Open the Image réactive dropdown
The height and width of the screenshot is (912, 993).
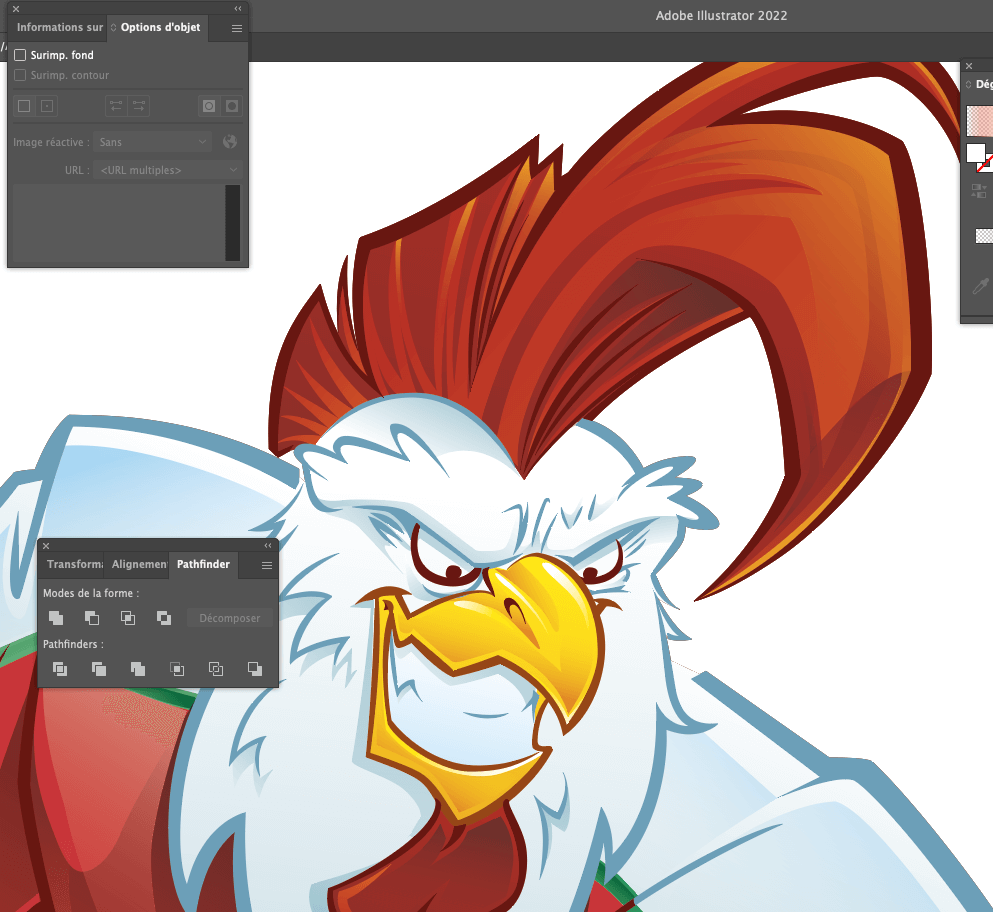(154, 142)
